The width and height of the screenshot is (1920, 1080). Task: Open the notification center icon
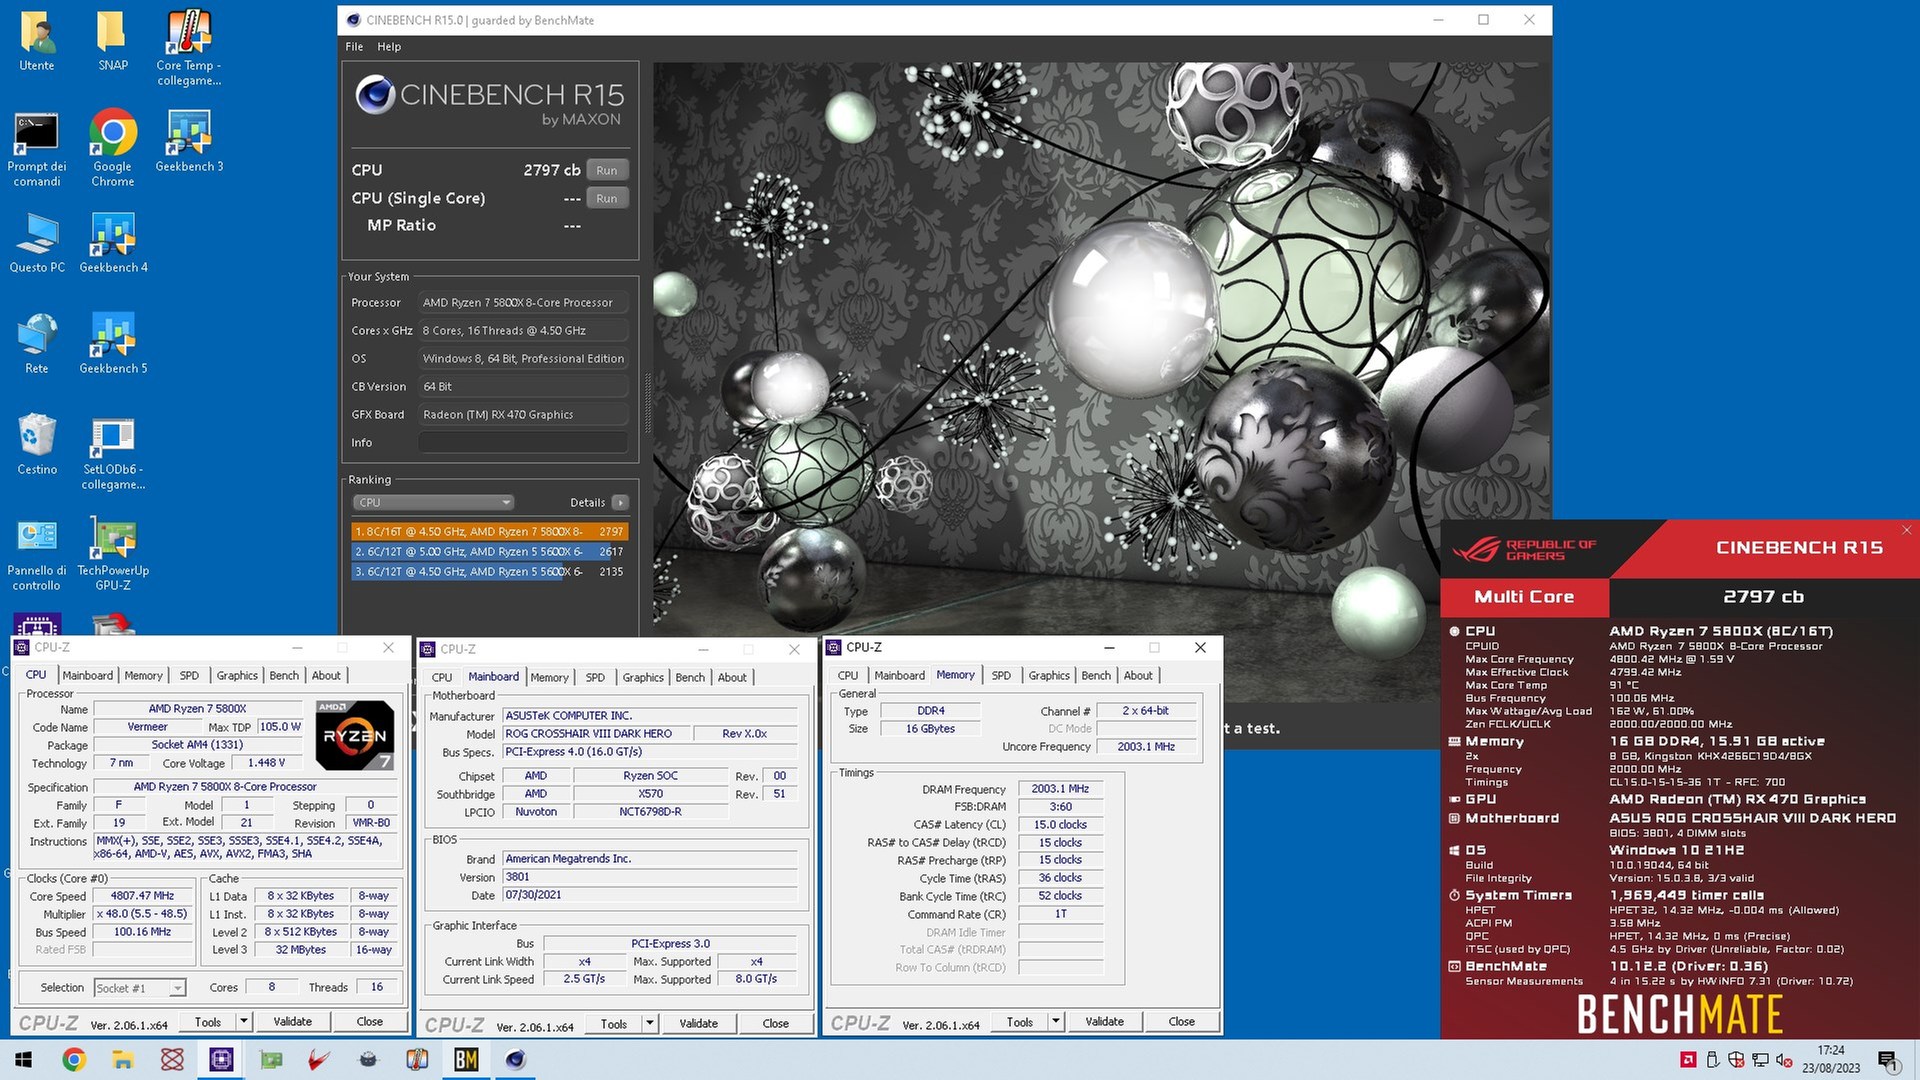tap(1887, 1060)
